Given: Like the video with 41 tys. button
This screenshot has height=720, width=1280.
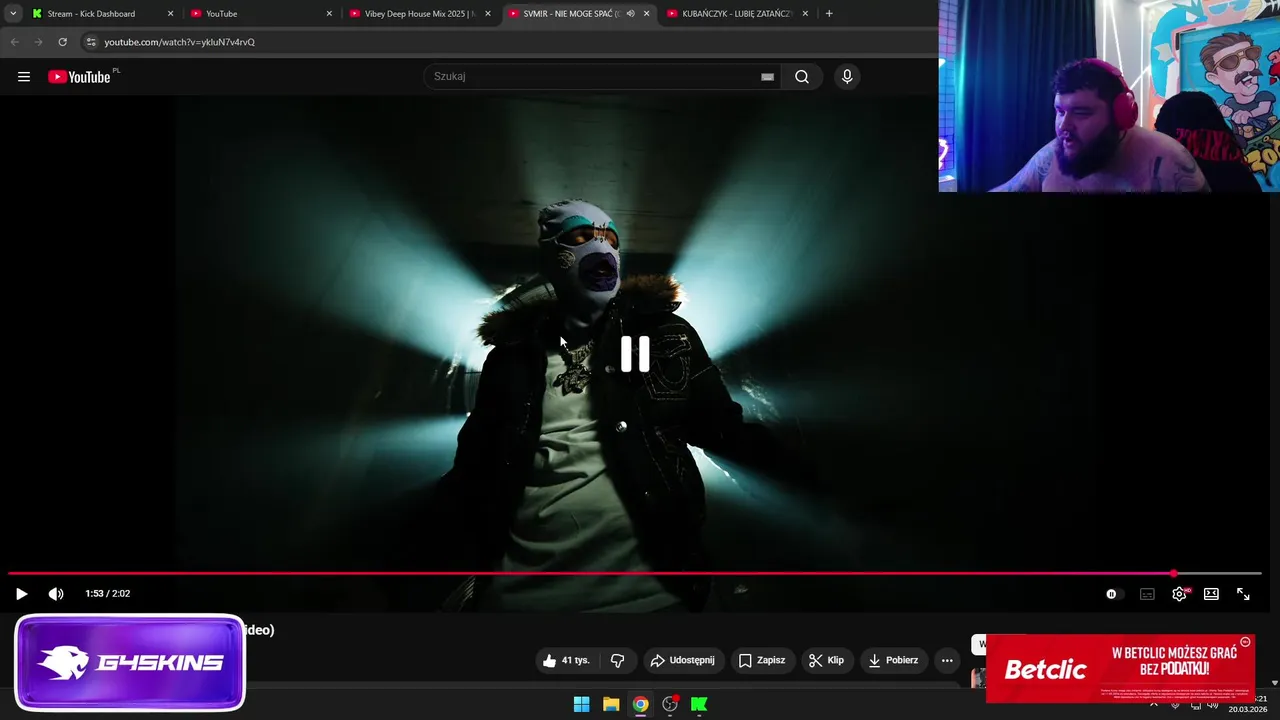Looking at the screenshot, I should point(567,660).
